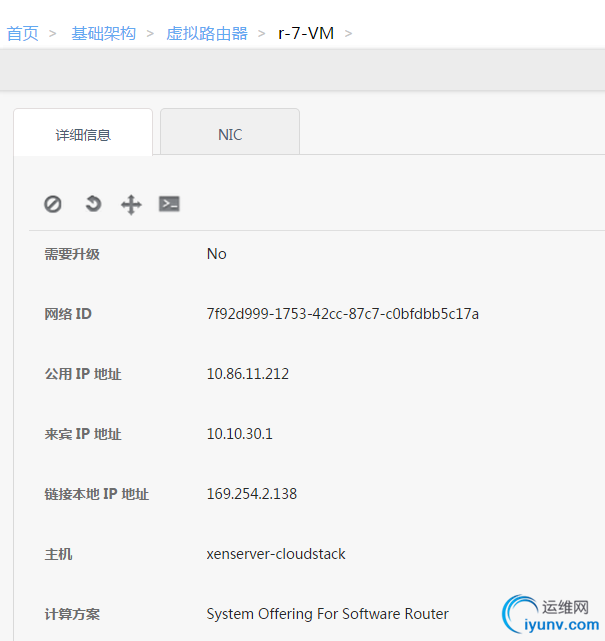
Task: Click the stop router icon
Action: click(x=53, y=204)
